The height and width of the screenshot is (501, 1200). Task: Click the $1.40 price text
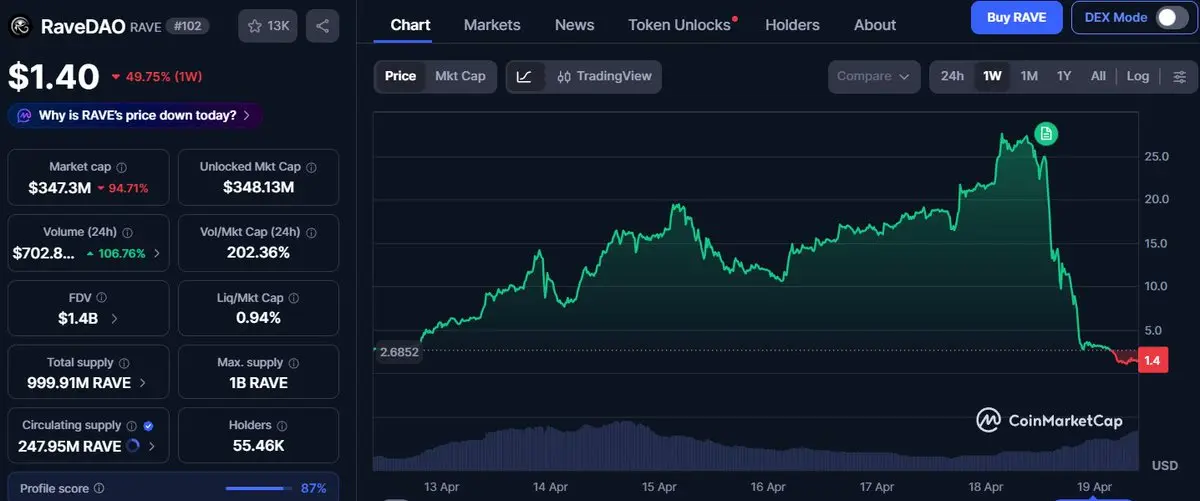pyautogui.click(x=54, y=77)
